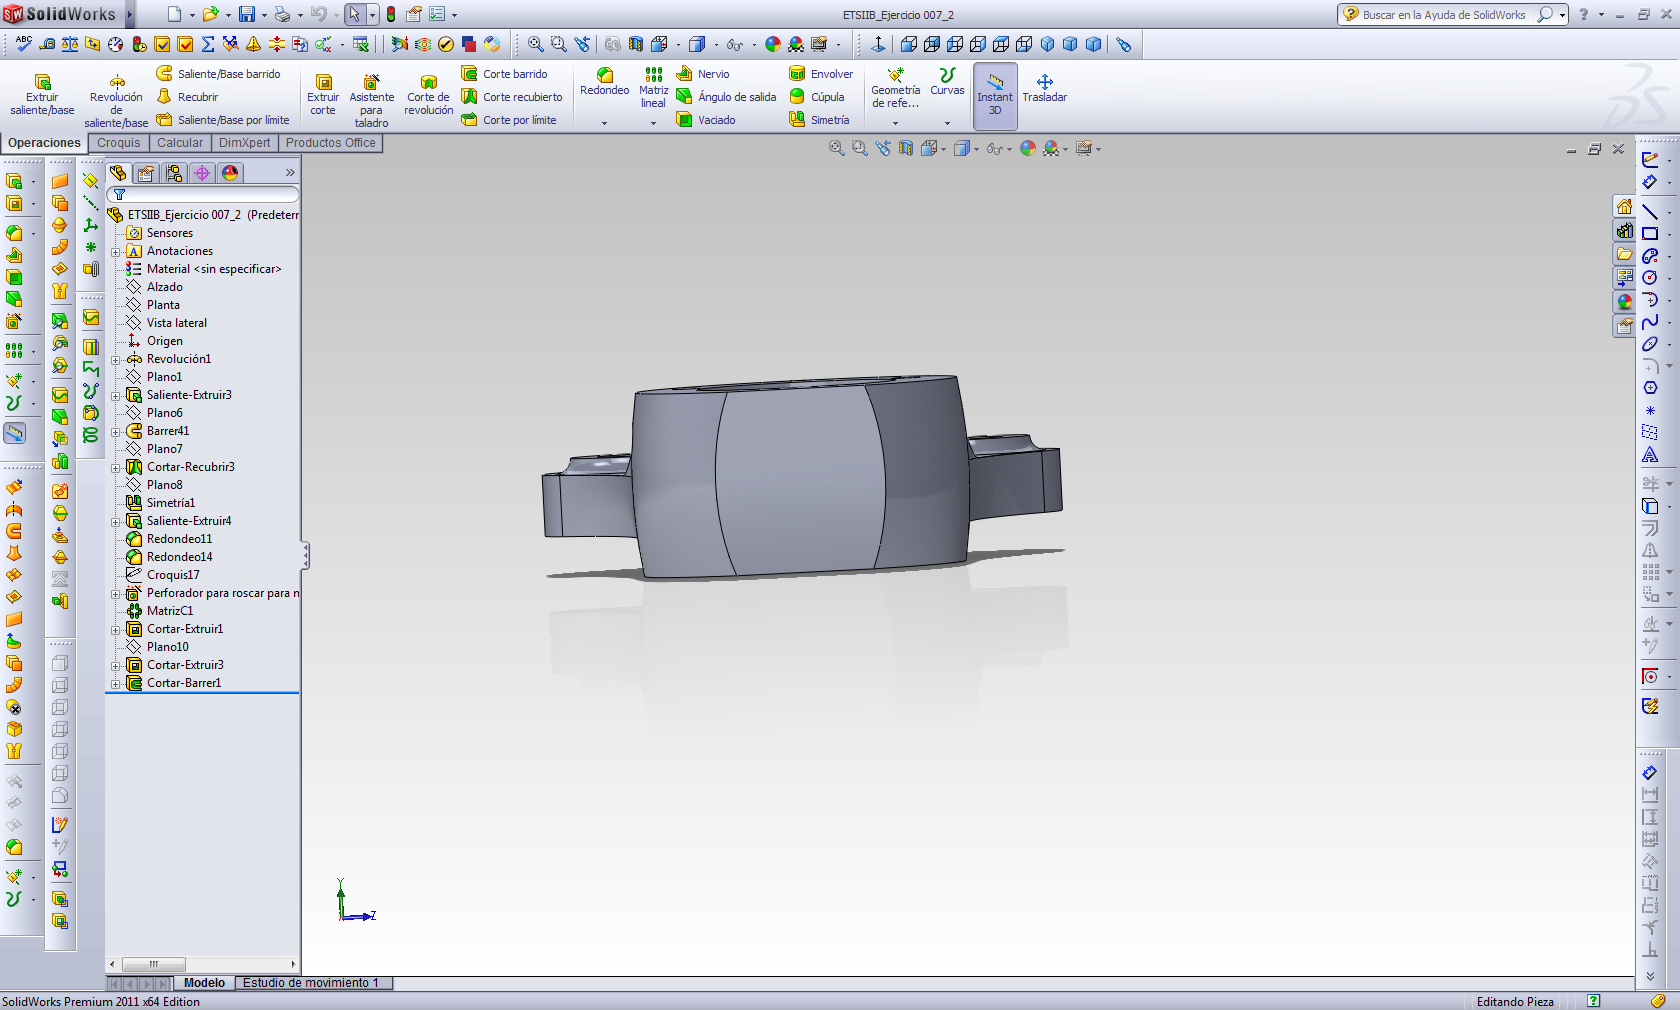Open the ConfigurationManager tab icon

pyautogui.click(x=174, y=173)
